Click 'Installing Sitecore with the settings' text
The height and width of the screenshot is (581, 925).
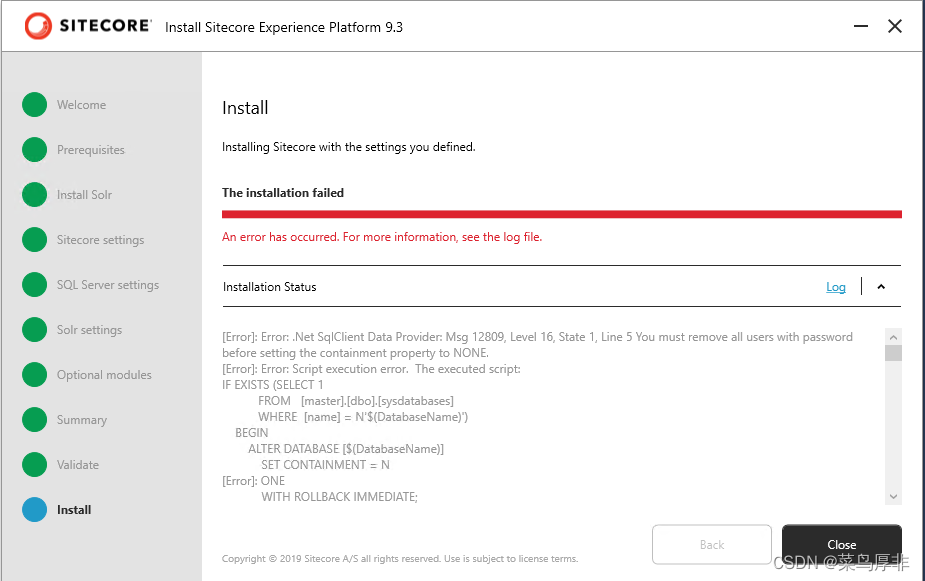point(349,147)
